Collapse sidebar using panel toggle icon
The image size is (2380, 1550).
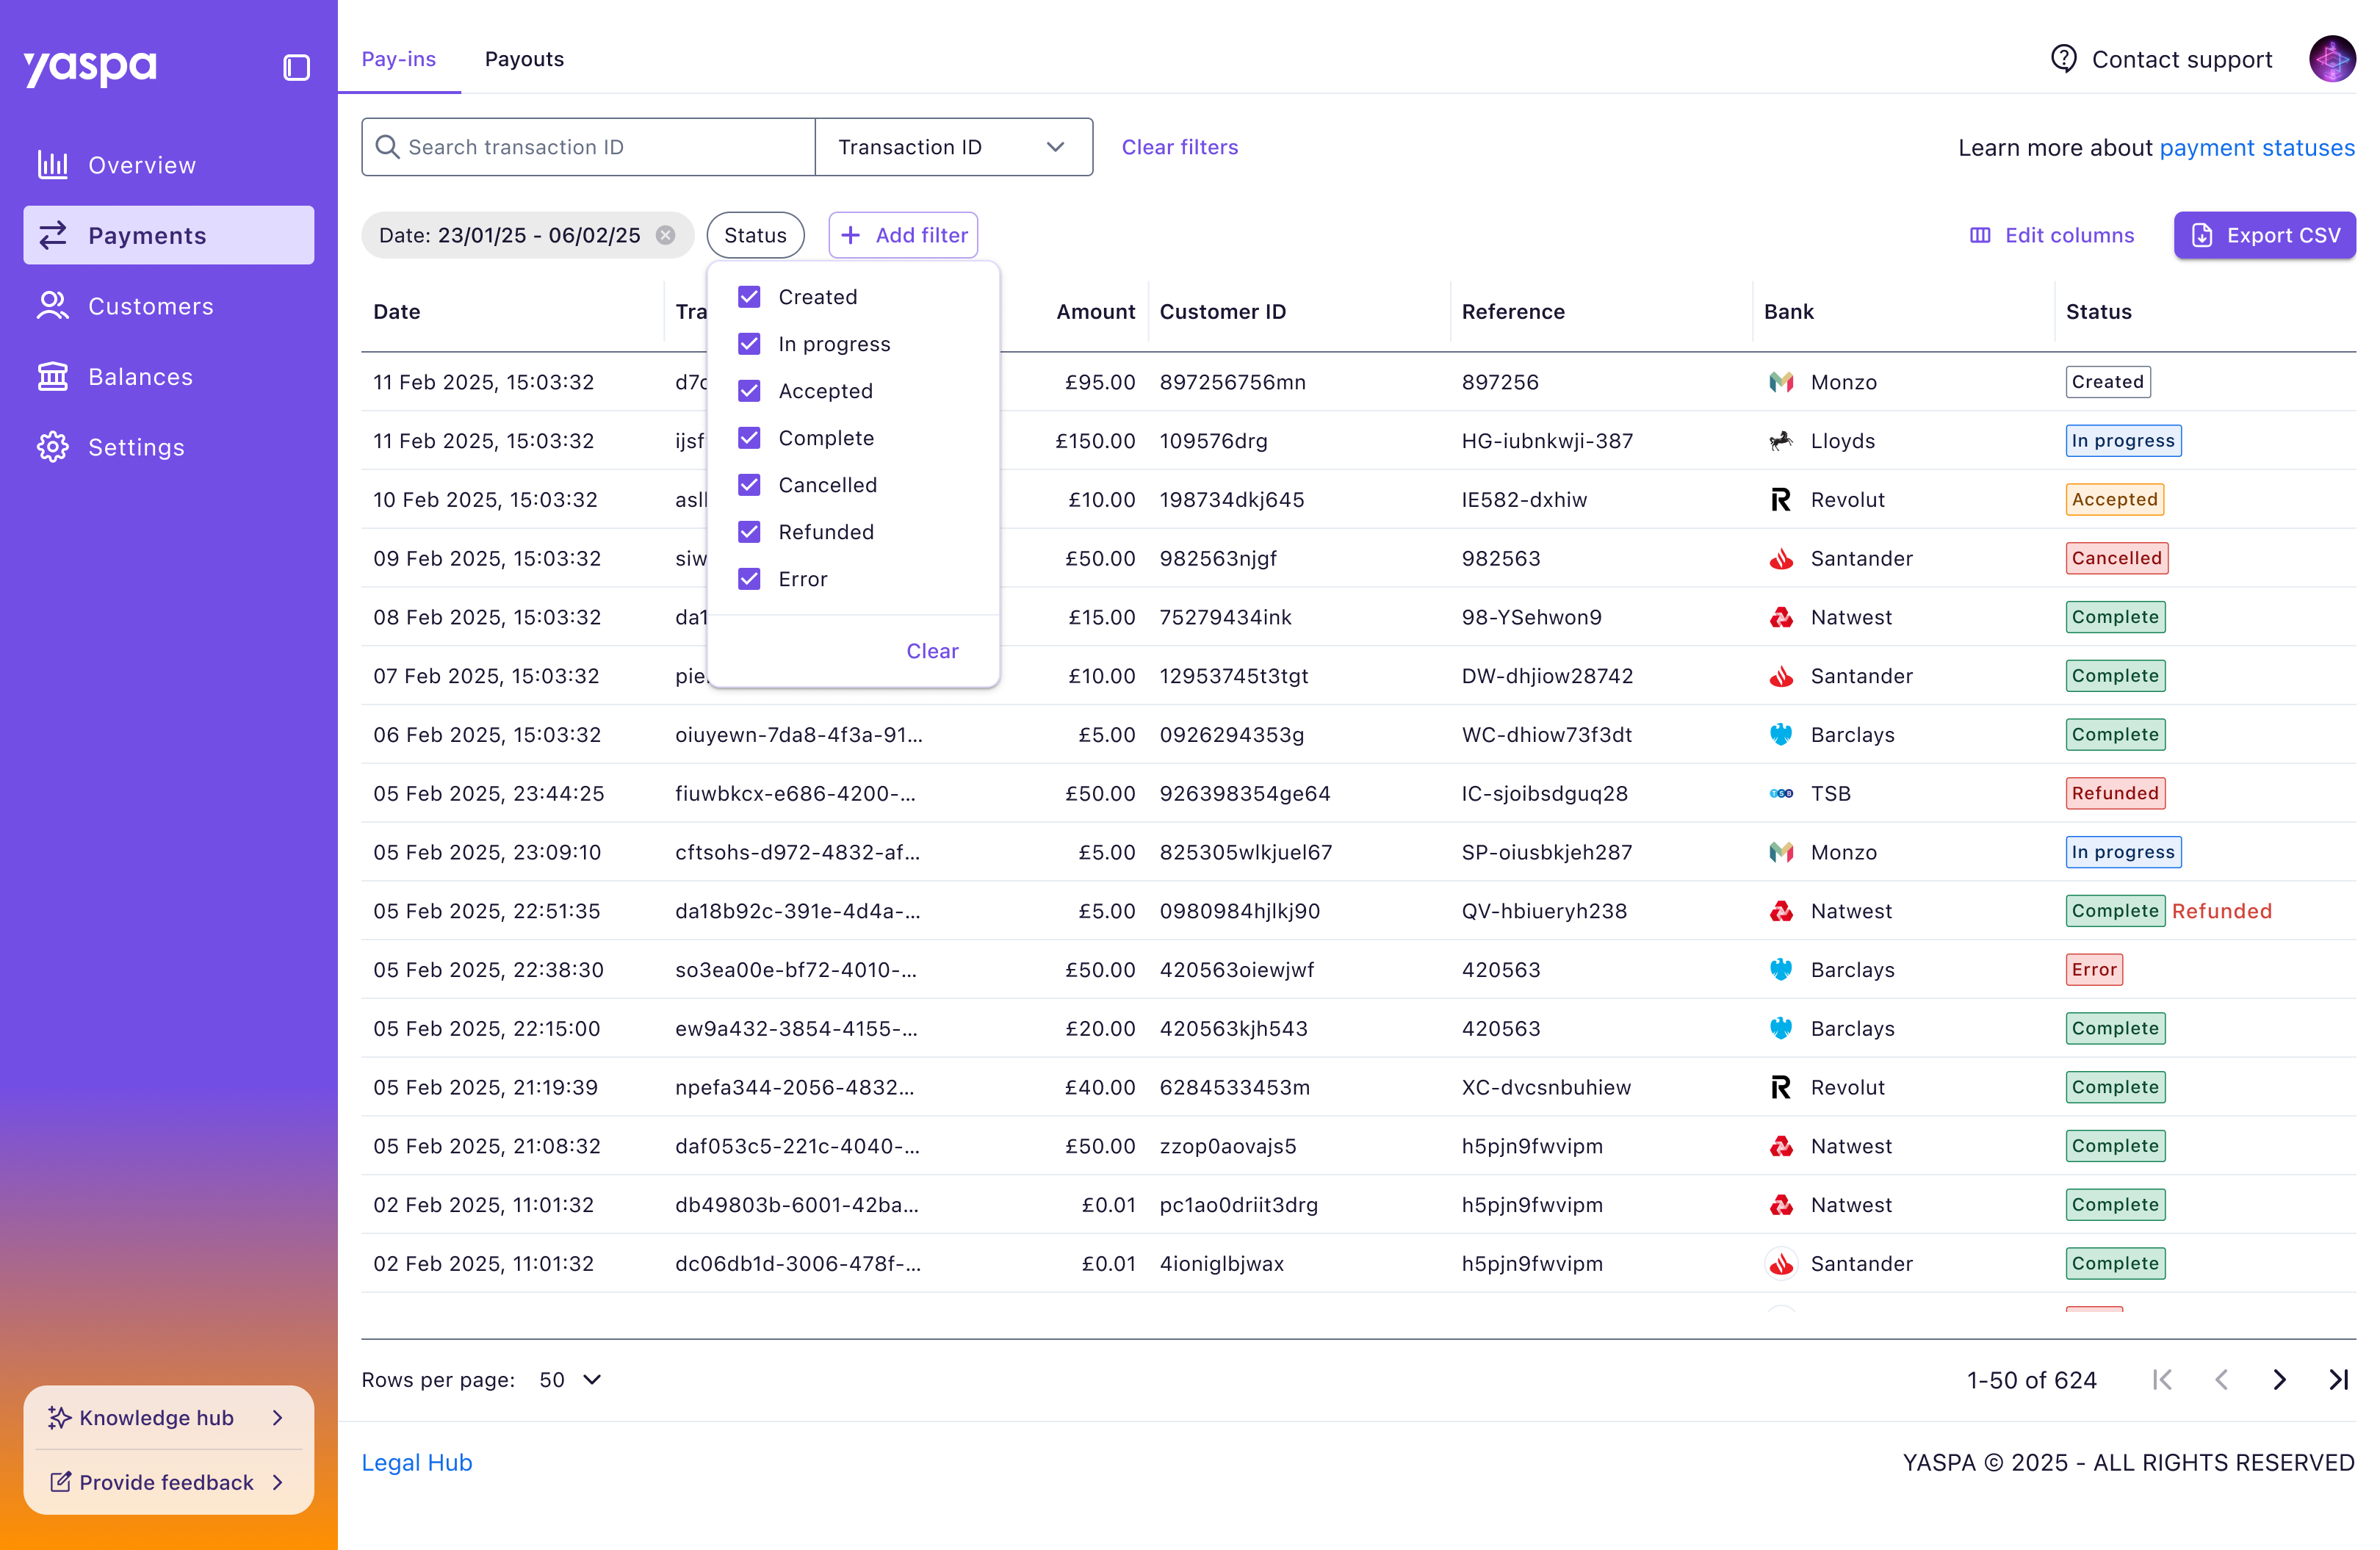296,68
